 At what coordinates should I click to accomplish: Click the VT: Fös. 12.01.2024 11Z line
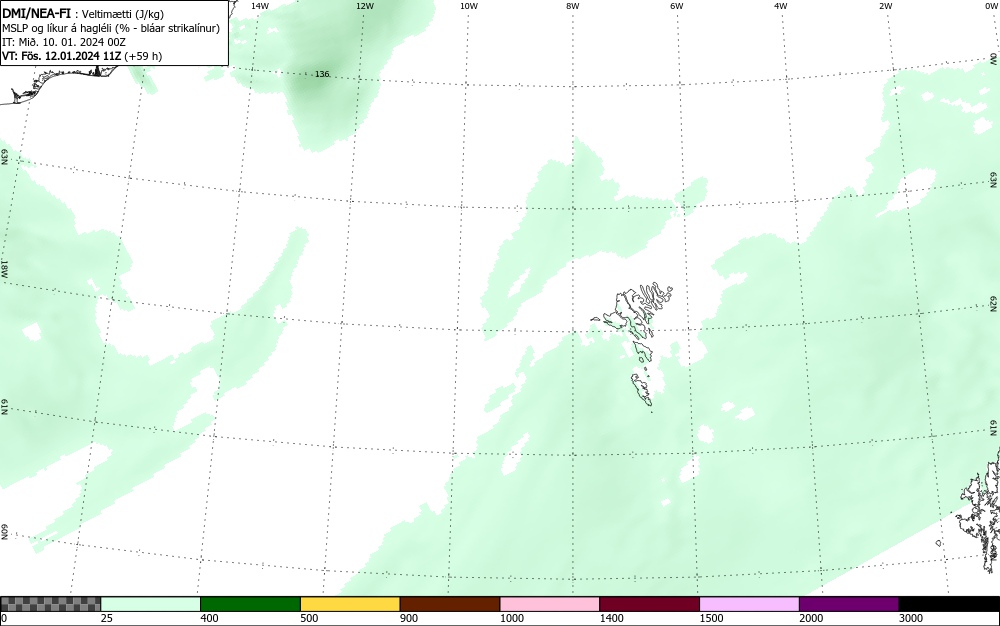tap(82, 56)
